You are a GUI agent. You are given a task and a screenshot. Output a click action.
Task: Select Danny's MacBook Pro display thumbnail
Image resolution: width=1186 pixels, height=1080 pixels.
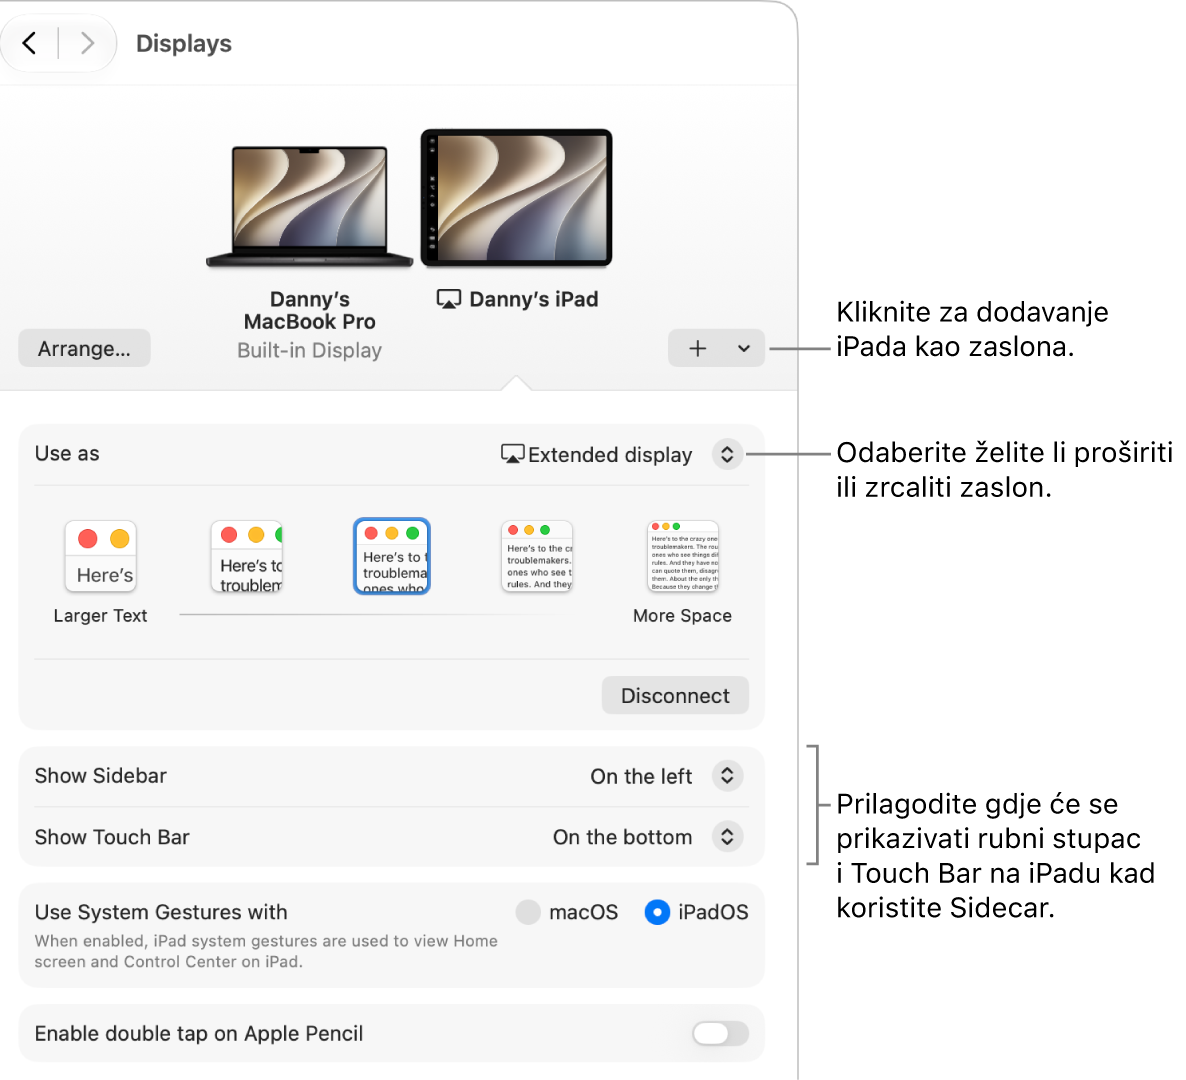coord(309,206)
